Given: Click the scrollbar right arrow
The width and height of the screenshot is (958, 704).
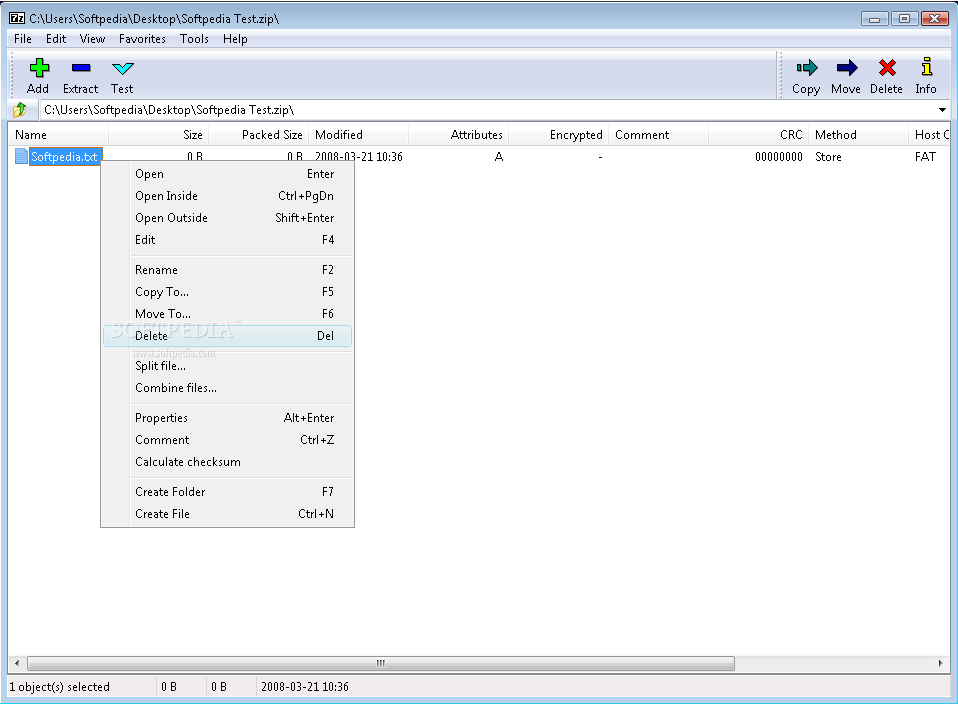Looking at the screenshot, I should click(940, 664).
